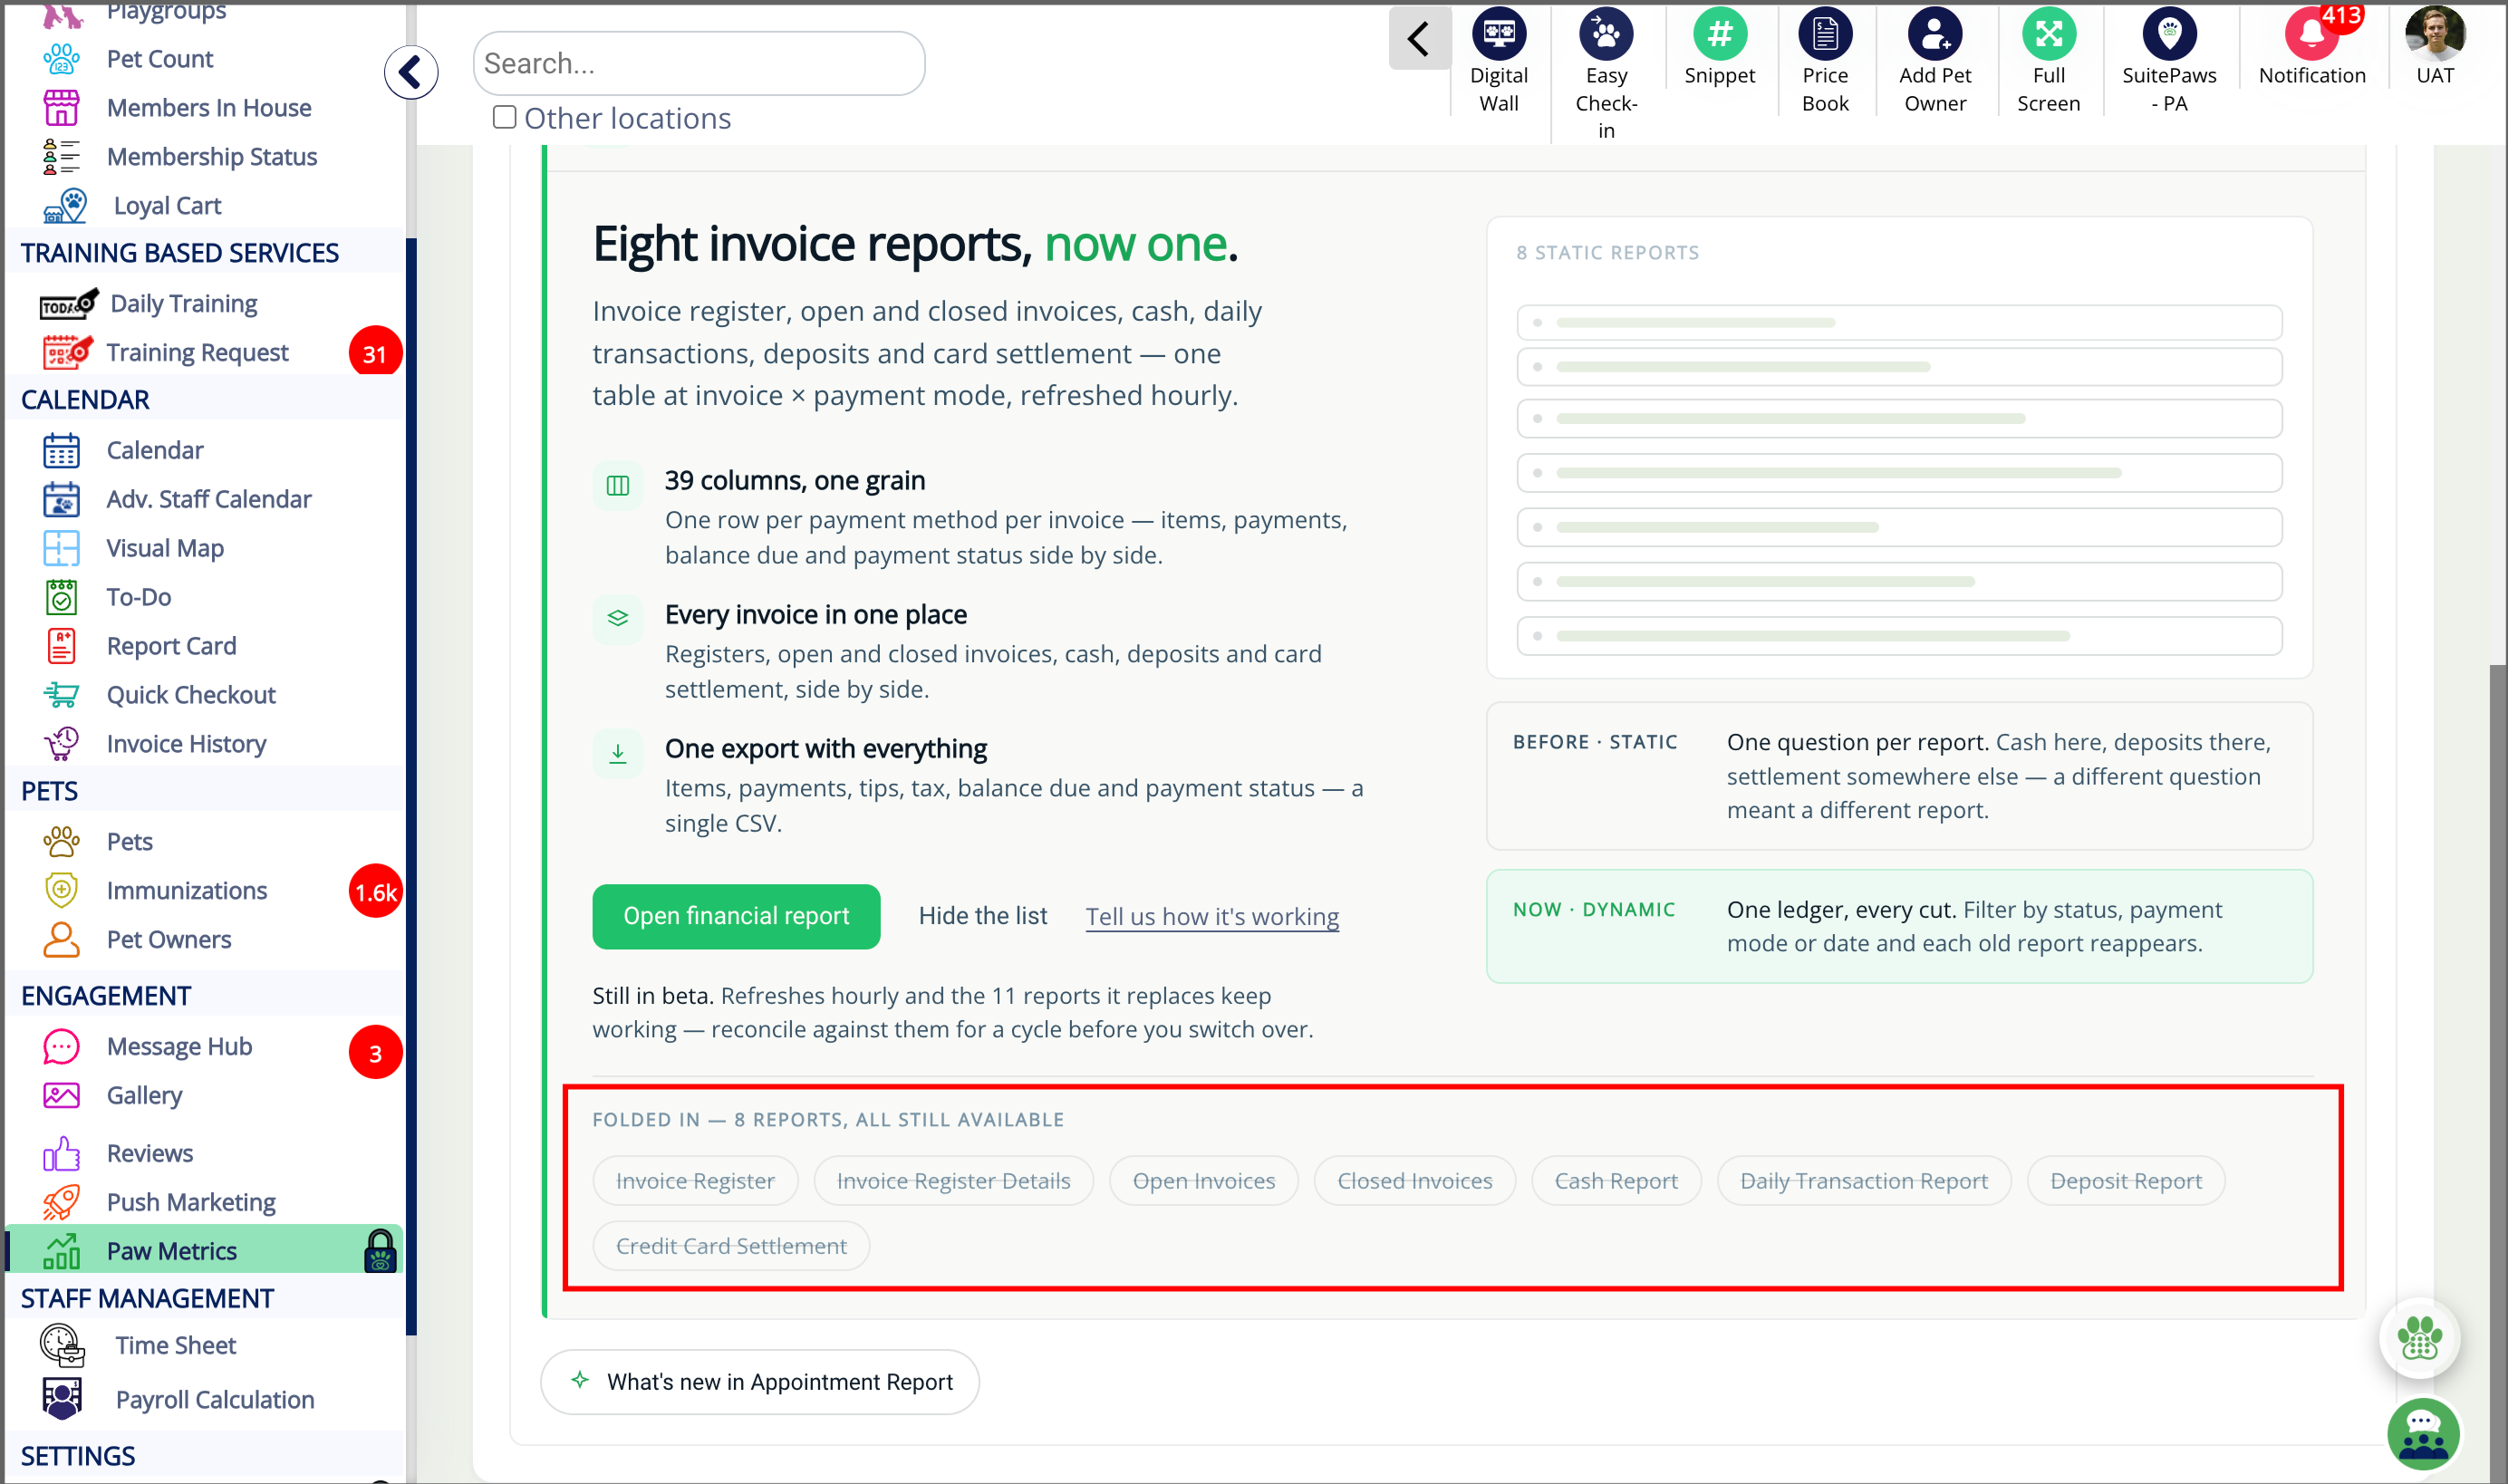Collapse the top toolbar with the chevron
The width and height of the screenshot is (2508, 1484).
coord(1418,39)
